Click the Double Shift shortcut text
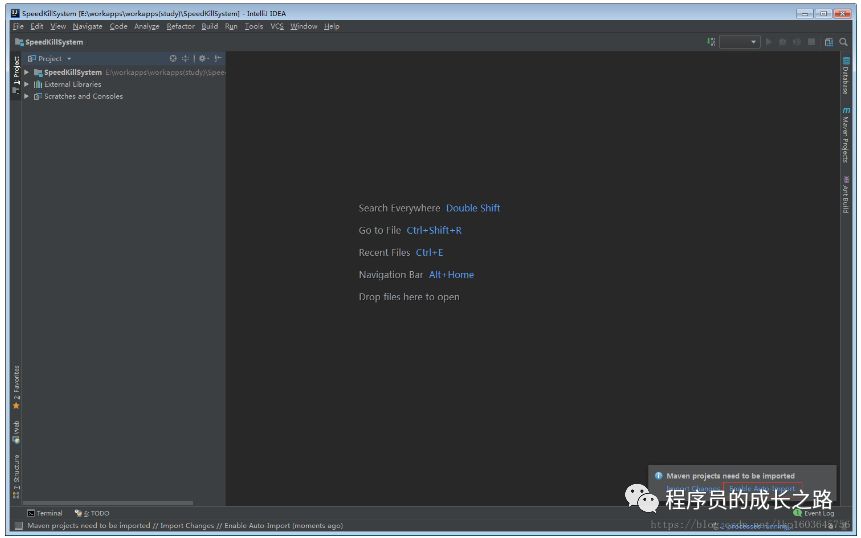Screen dimensions: 861x538 473,208
